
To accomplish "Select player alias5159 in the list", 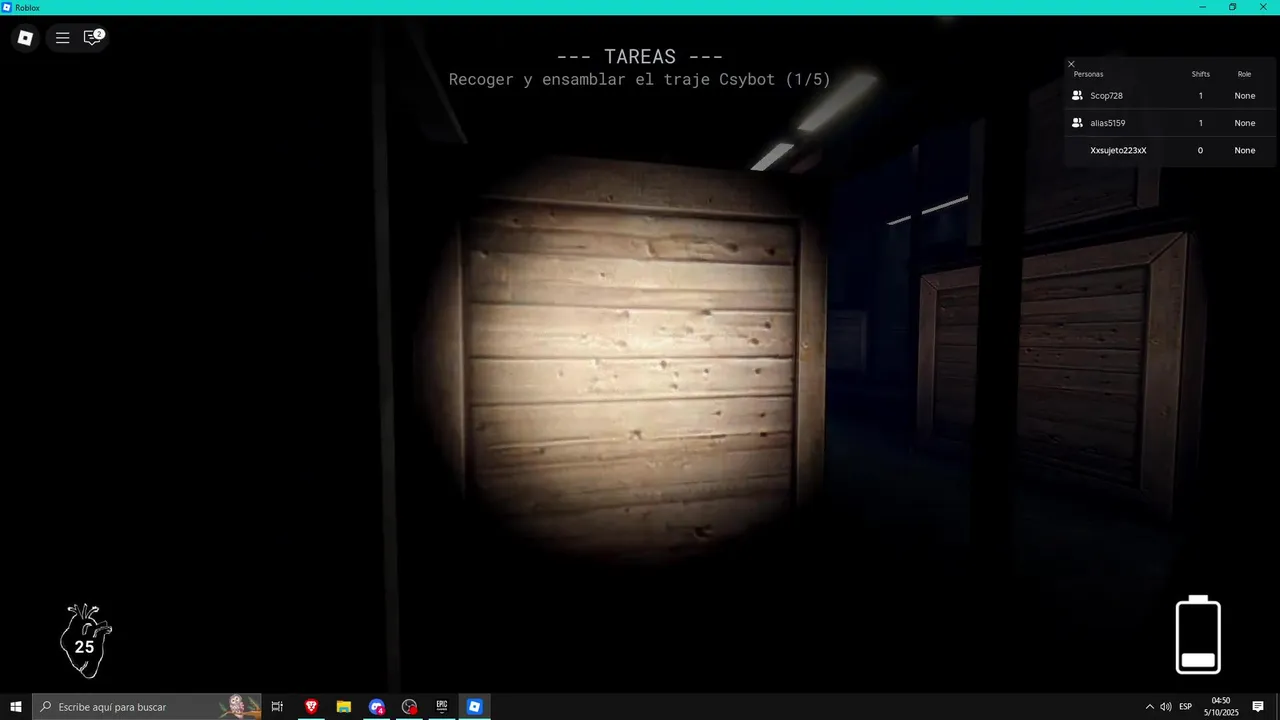I will coord(1107,123).
